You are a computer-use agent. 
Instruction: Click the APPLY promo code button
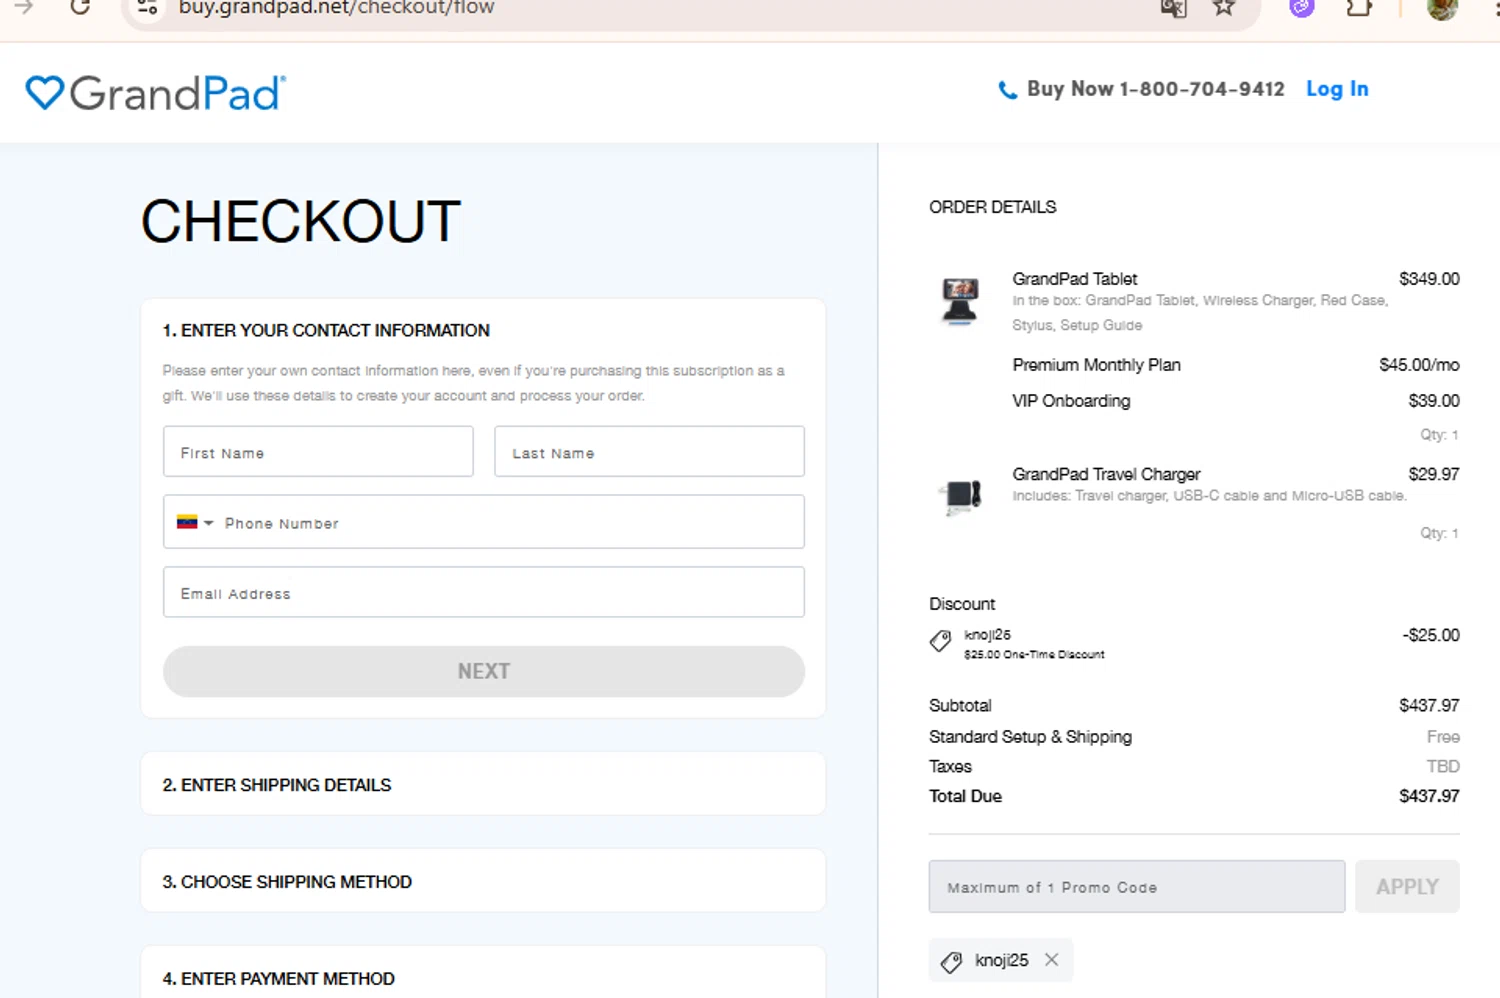click(1407, 887)
